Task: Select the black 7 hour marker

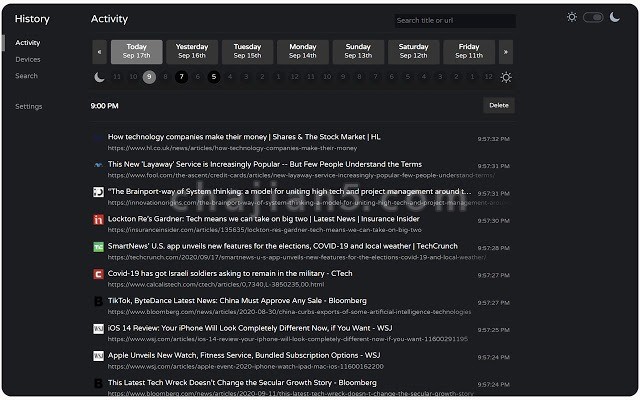Action: pos(182,77)
